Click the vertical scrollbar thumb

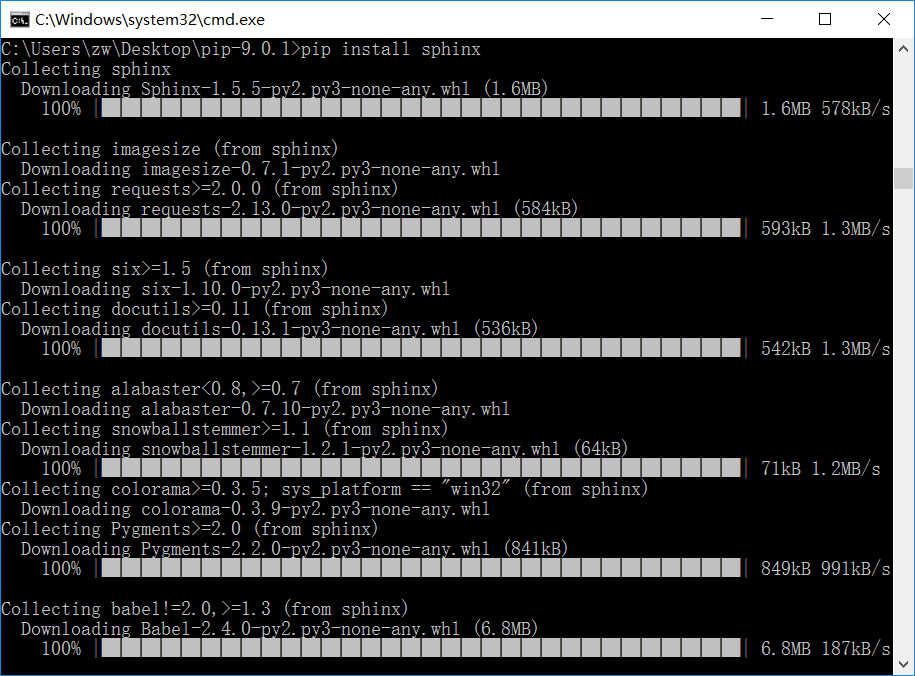903,178
